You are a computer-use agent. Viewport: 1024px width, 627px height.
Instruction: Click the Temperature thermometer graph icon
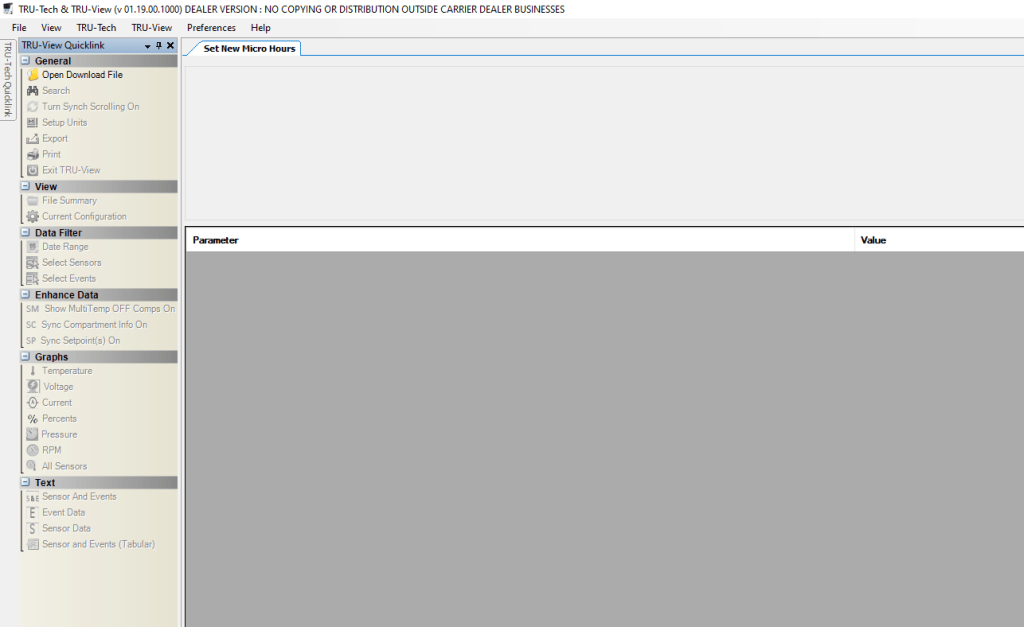click(33, 371)
